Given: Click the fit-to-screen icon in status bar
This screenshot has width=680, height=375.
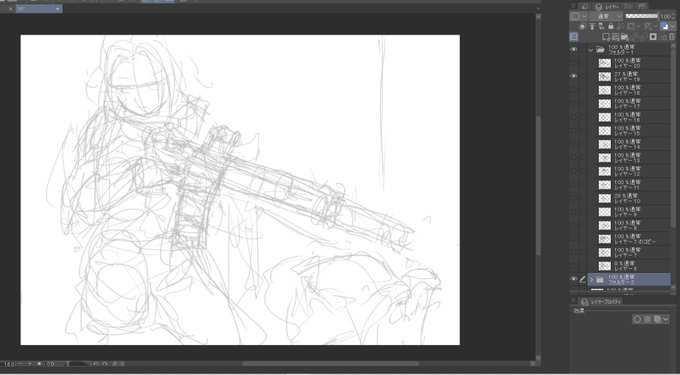Looking at the screenshot, I should pyautogui.click(x=39, y=363).
